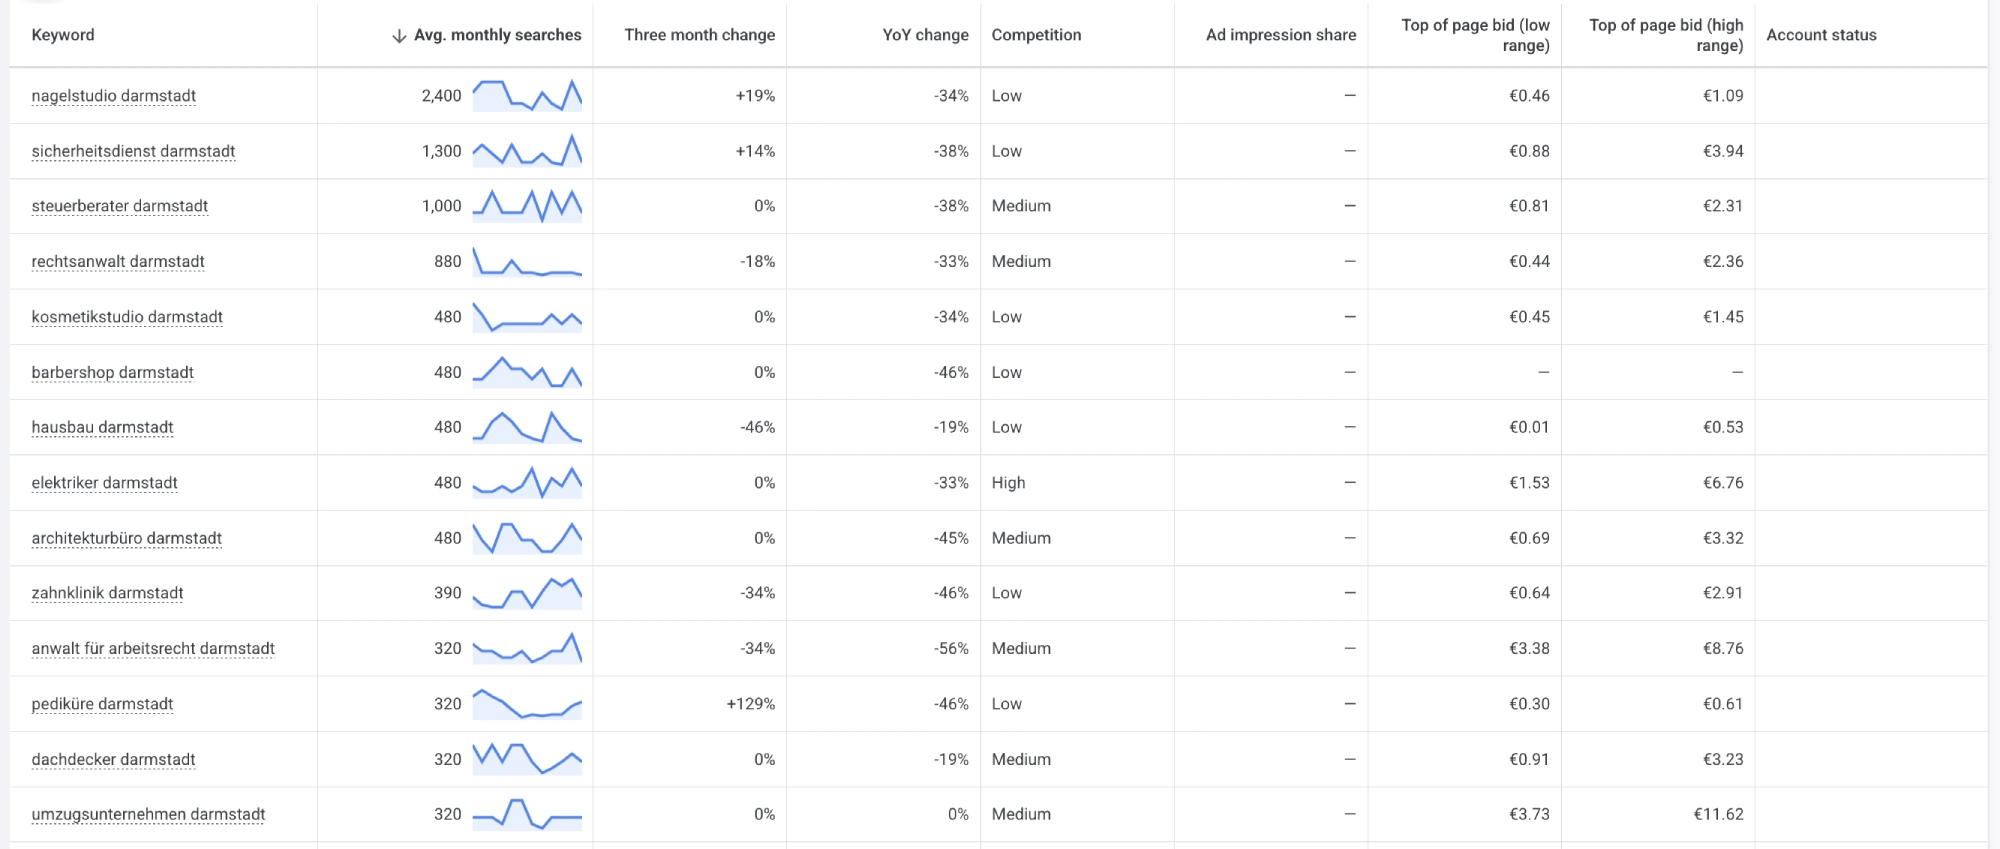Click the pediküre darmstadt trend sparkline
This screenshot has height=849, width=2000.
point(527,704)
